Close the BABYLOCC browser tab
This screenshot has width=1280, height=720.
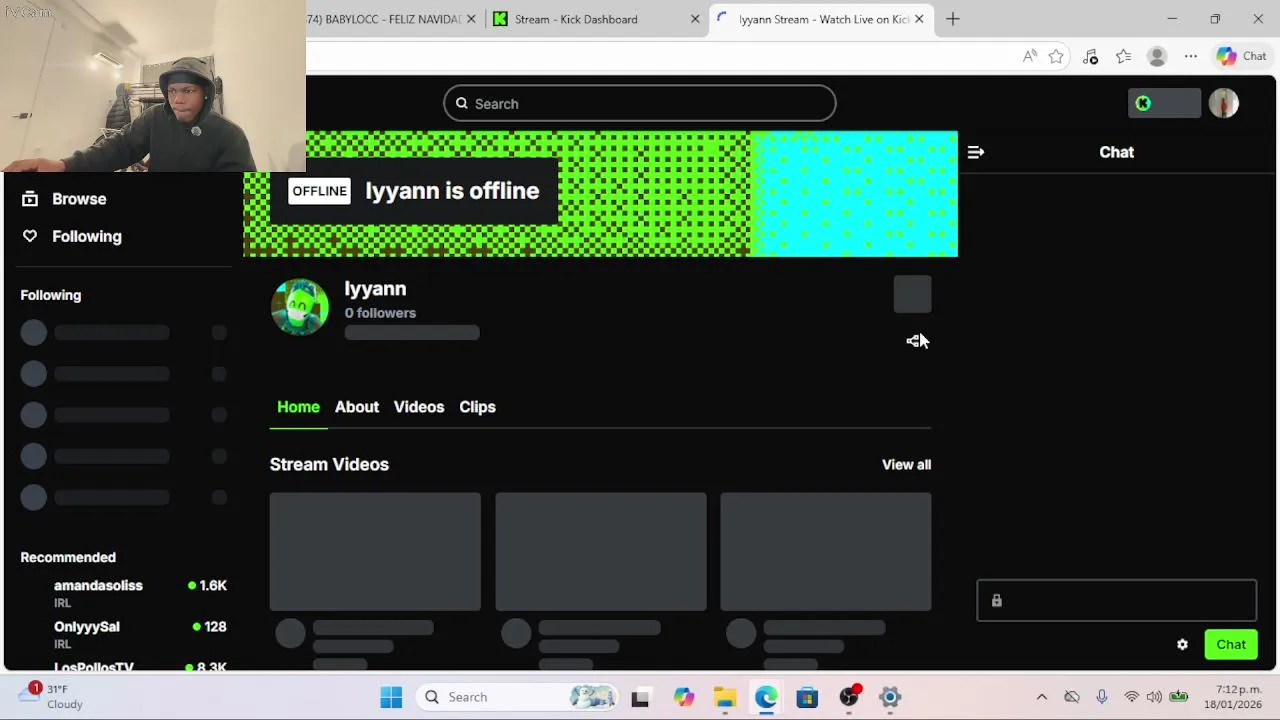pyautogui.click(x=472, y=19)
